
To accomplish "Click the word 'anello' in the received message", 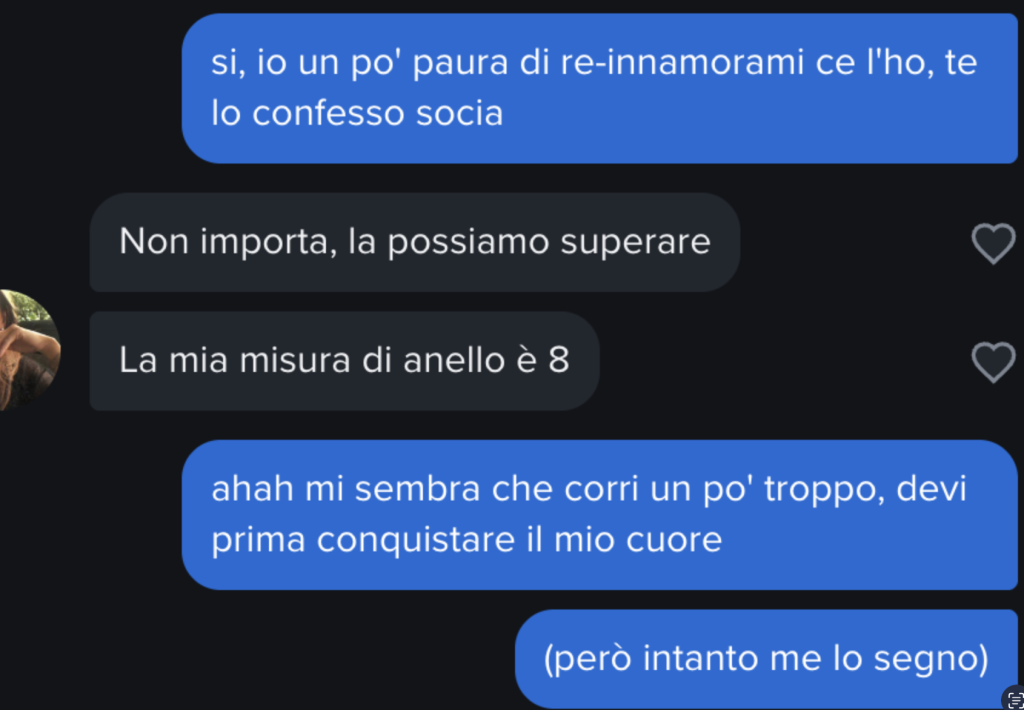I will (x=454, y=361).
